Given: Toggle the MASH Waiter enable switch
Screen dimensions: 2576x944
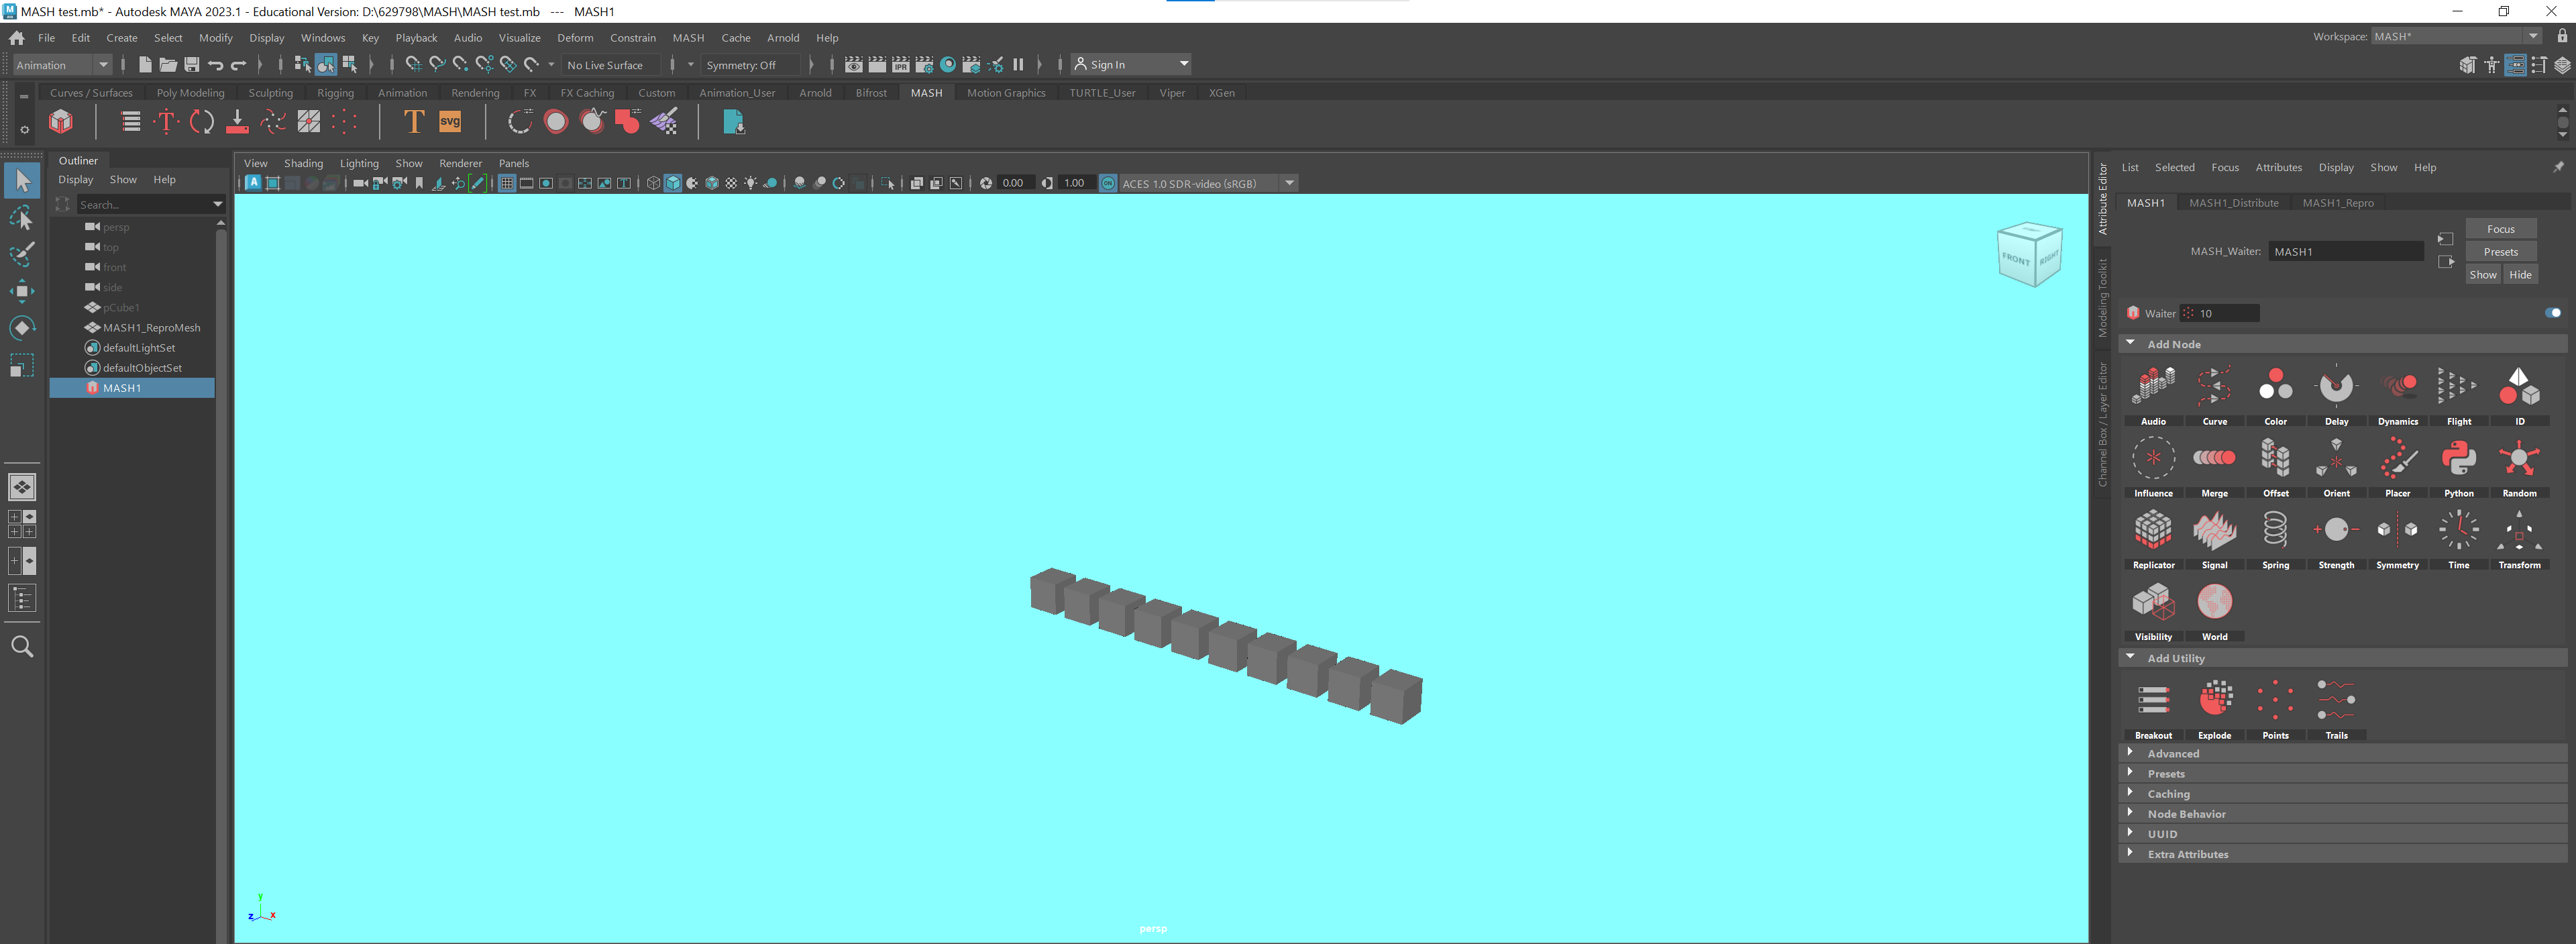Looking at the screenshot, I should point(2552,313).
